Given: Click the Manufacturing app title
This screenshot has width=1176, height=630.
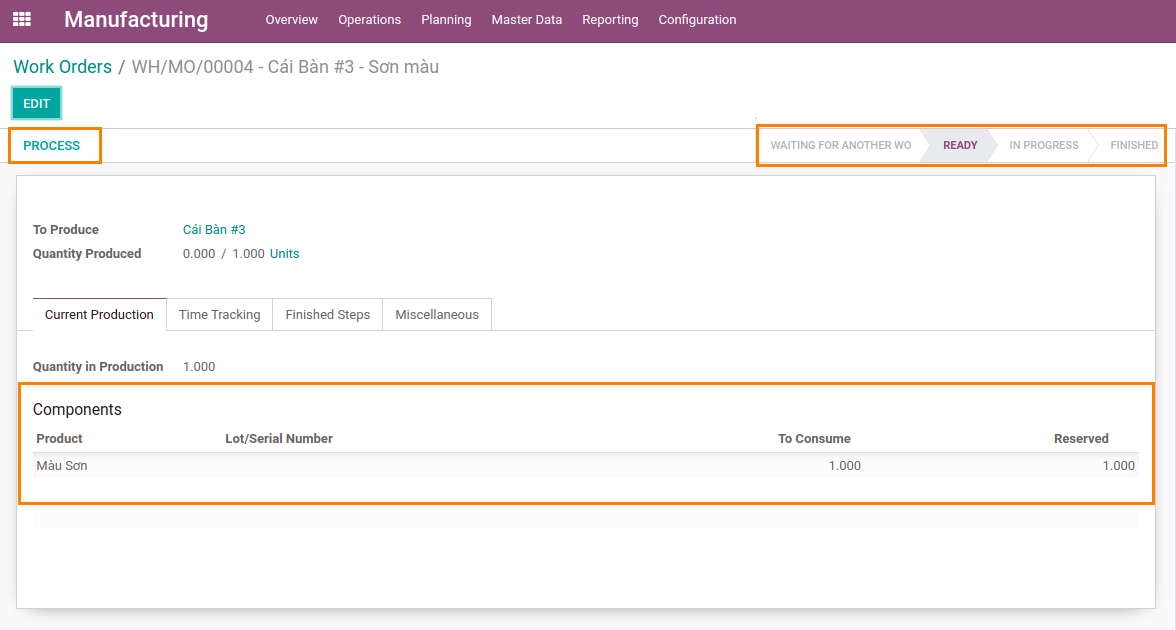Looking at the screenshot, I should pyautogui.click(x=136, y=20).
